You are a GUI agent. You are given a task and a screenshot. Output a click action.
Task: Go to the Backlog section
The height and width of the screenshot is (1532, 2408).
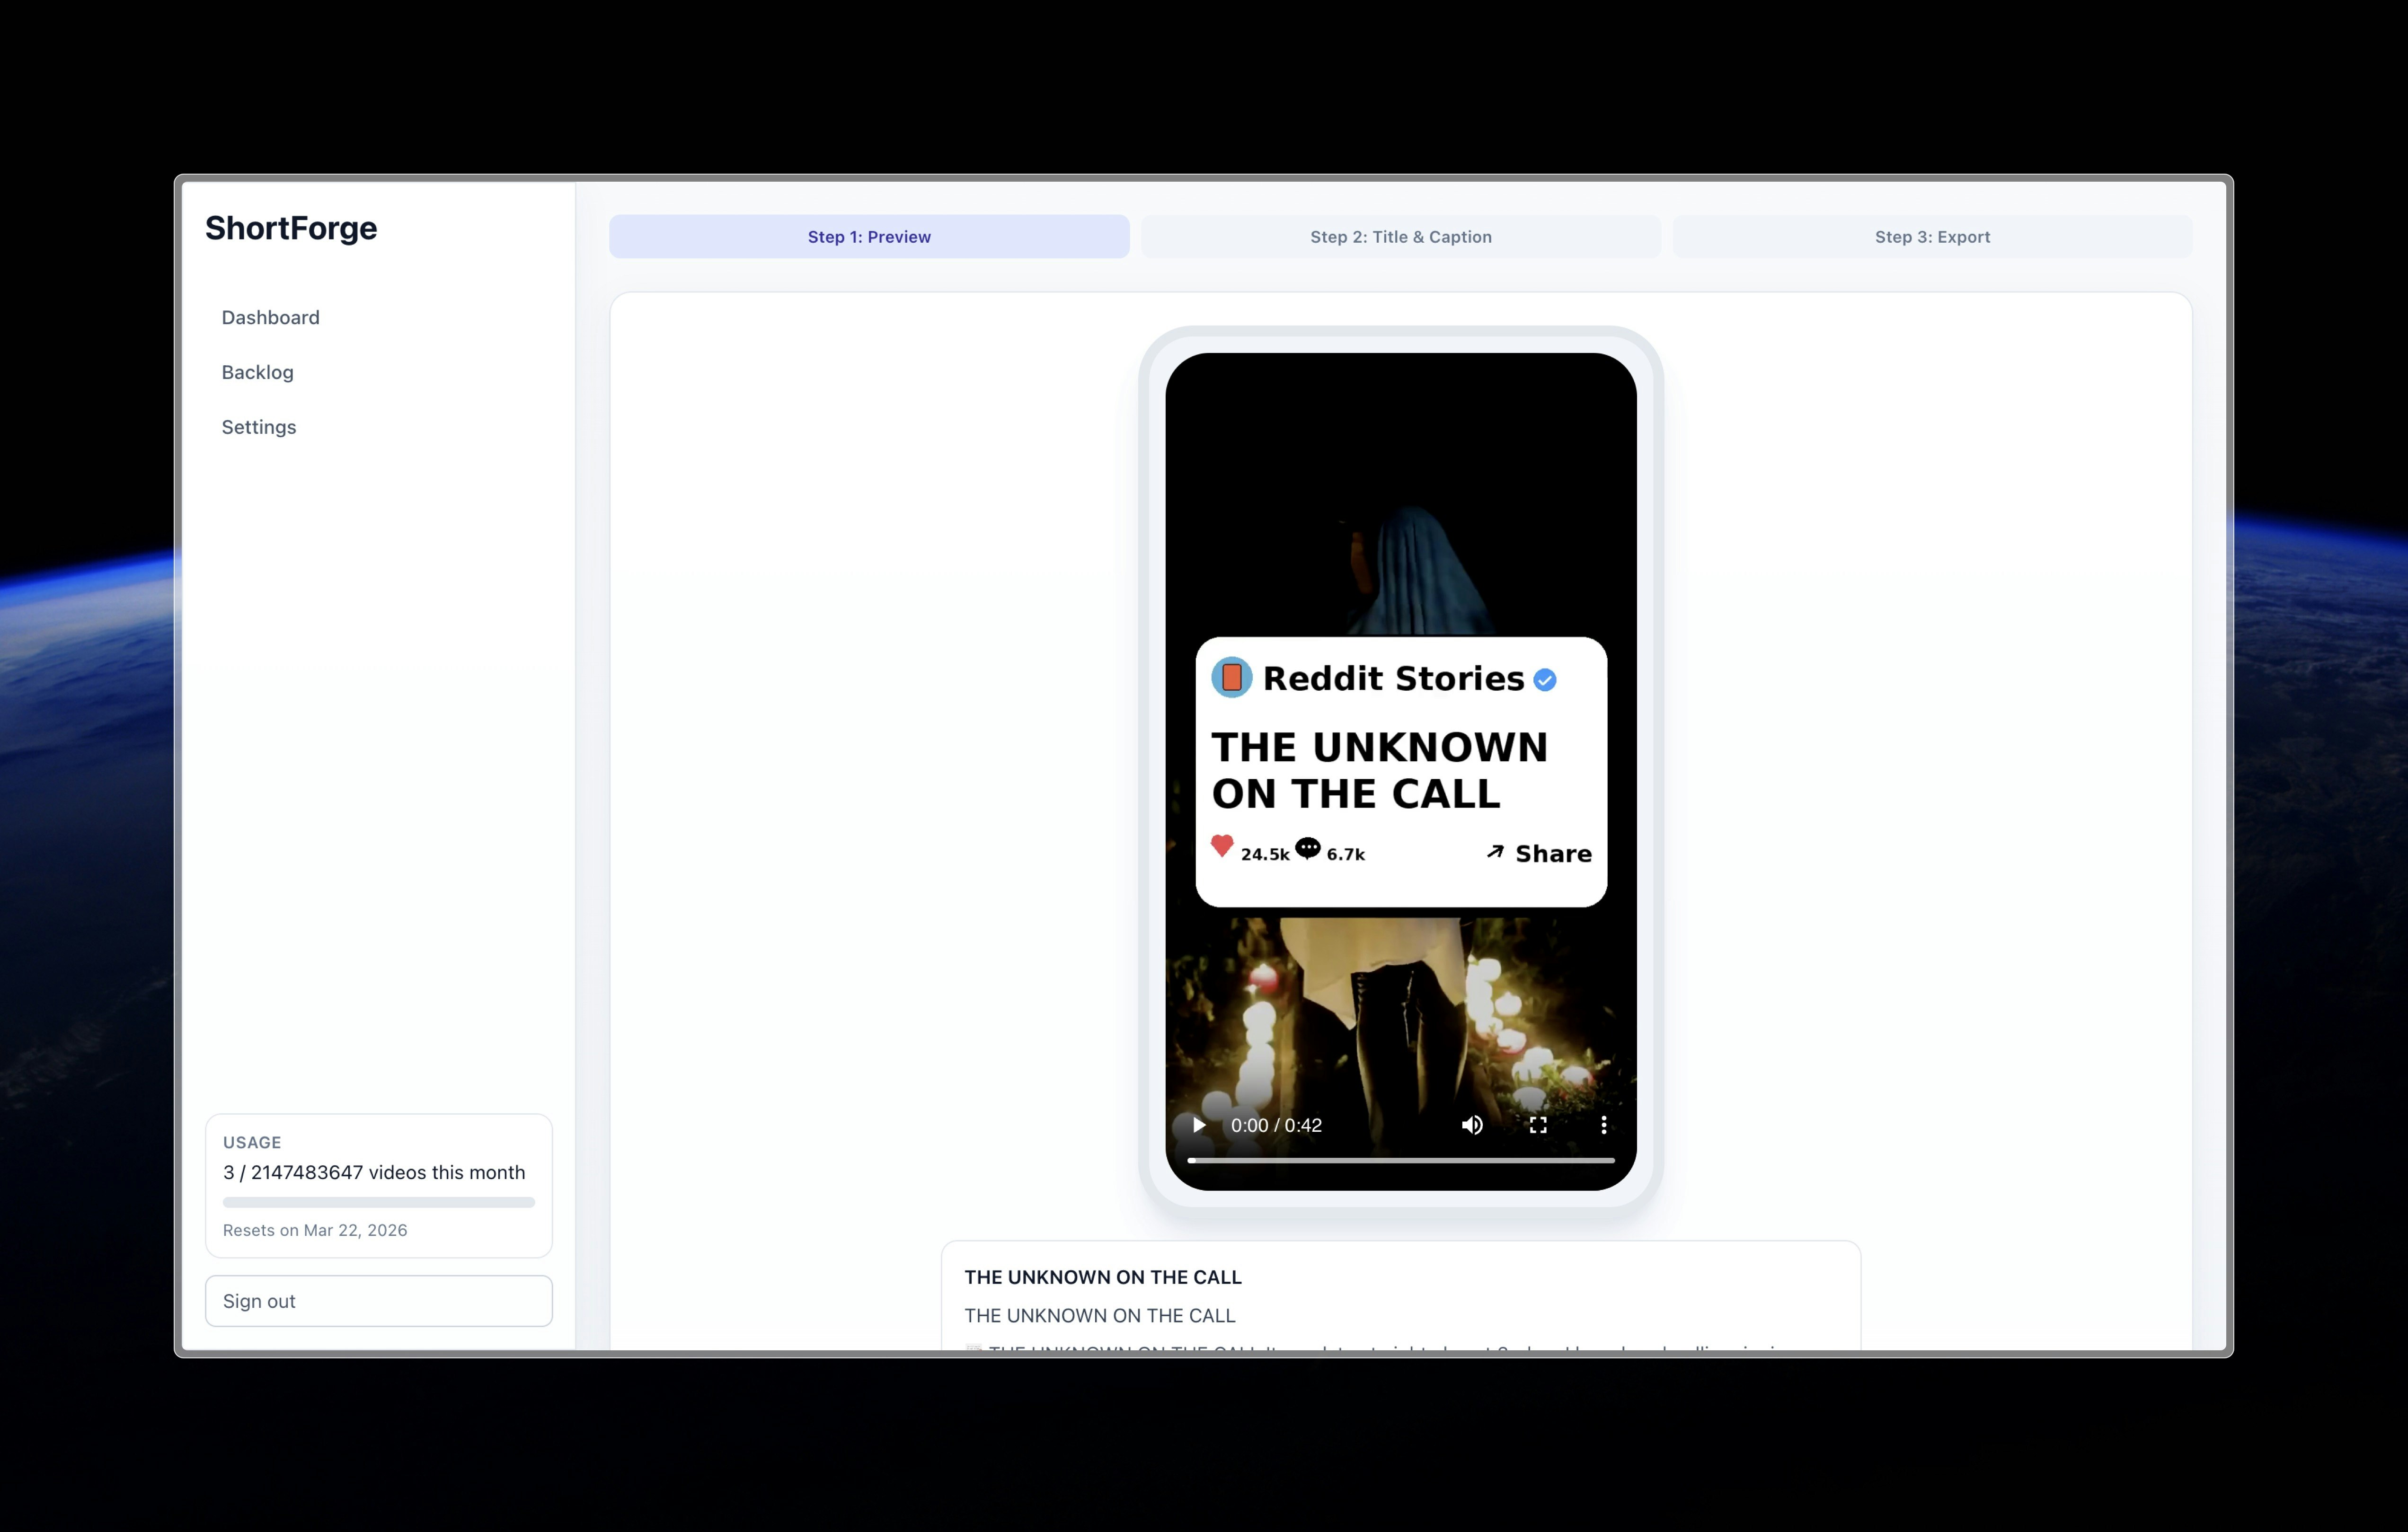pos(257,371)
